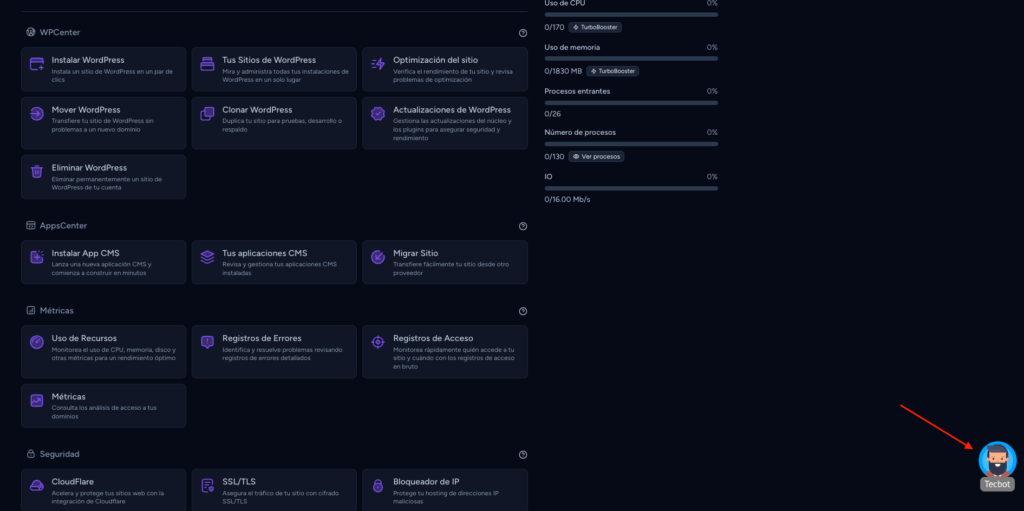Click Ver procesos button
Viewport: 1024px width, 511px height.
coord(596,157)
